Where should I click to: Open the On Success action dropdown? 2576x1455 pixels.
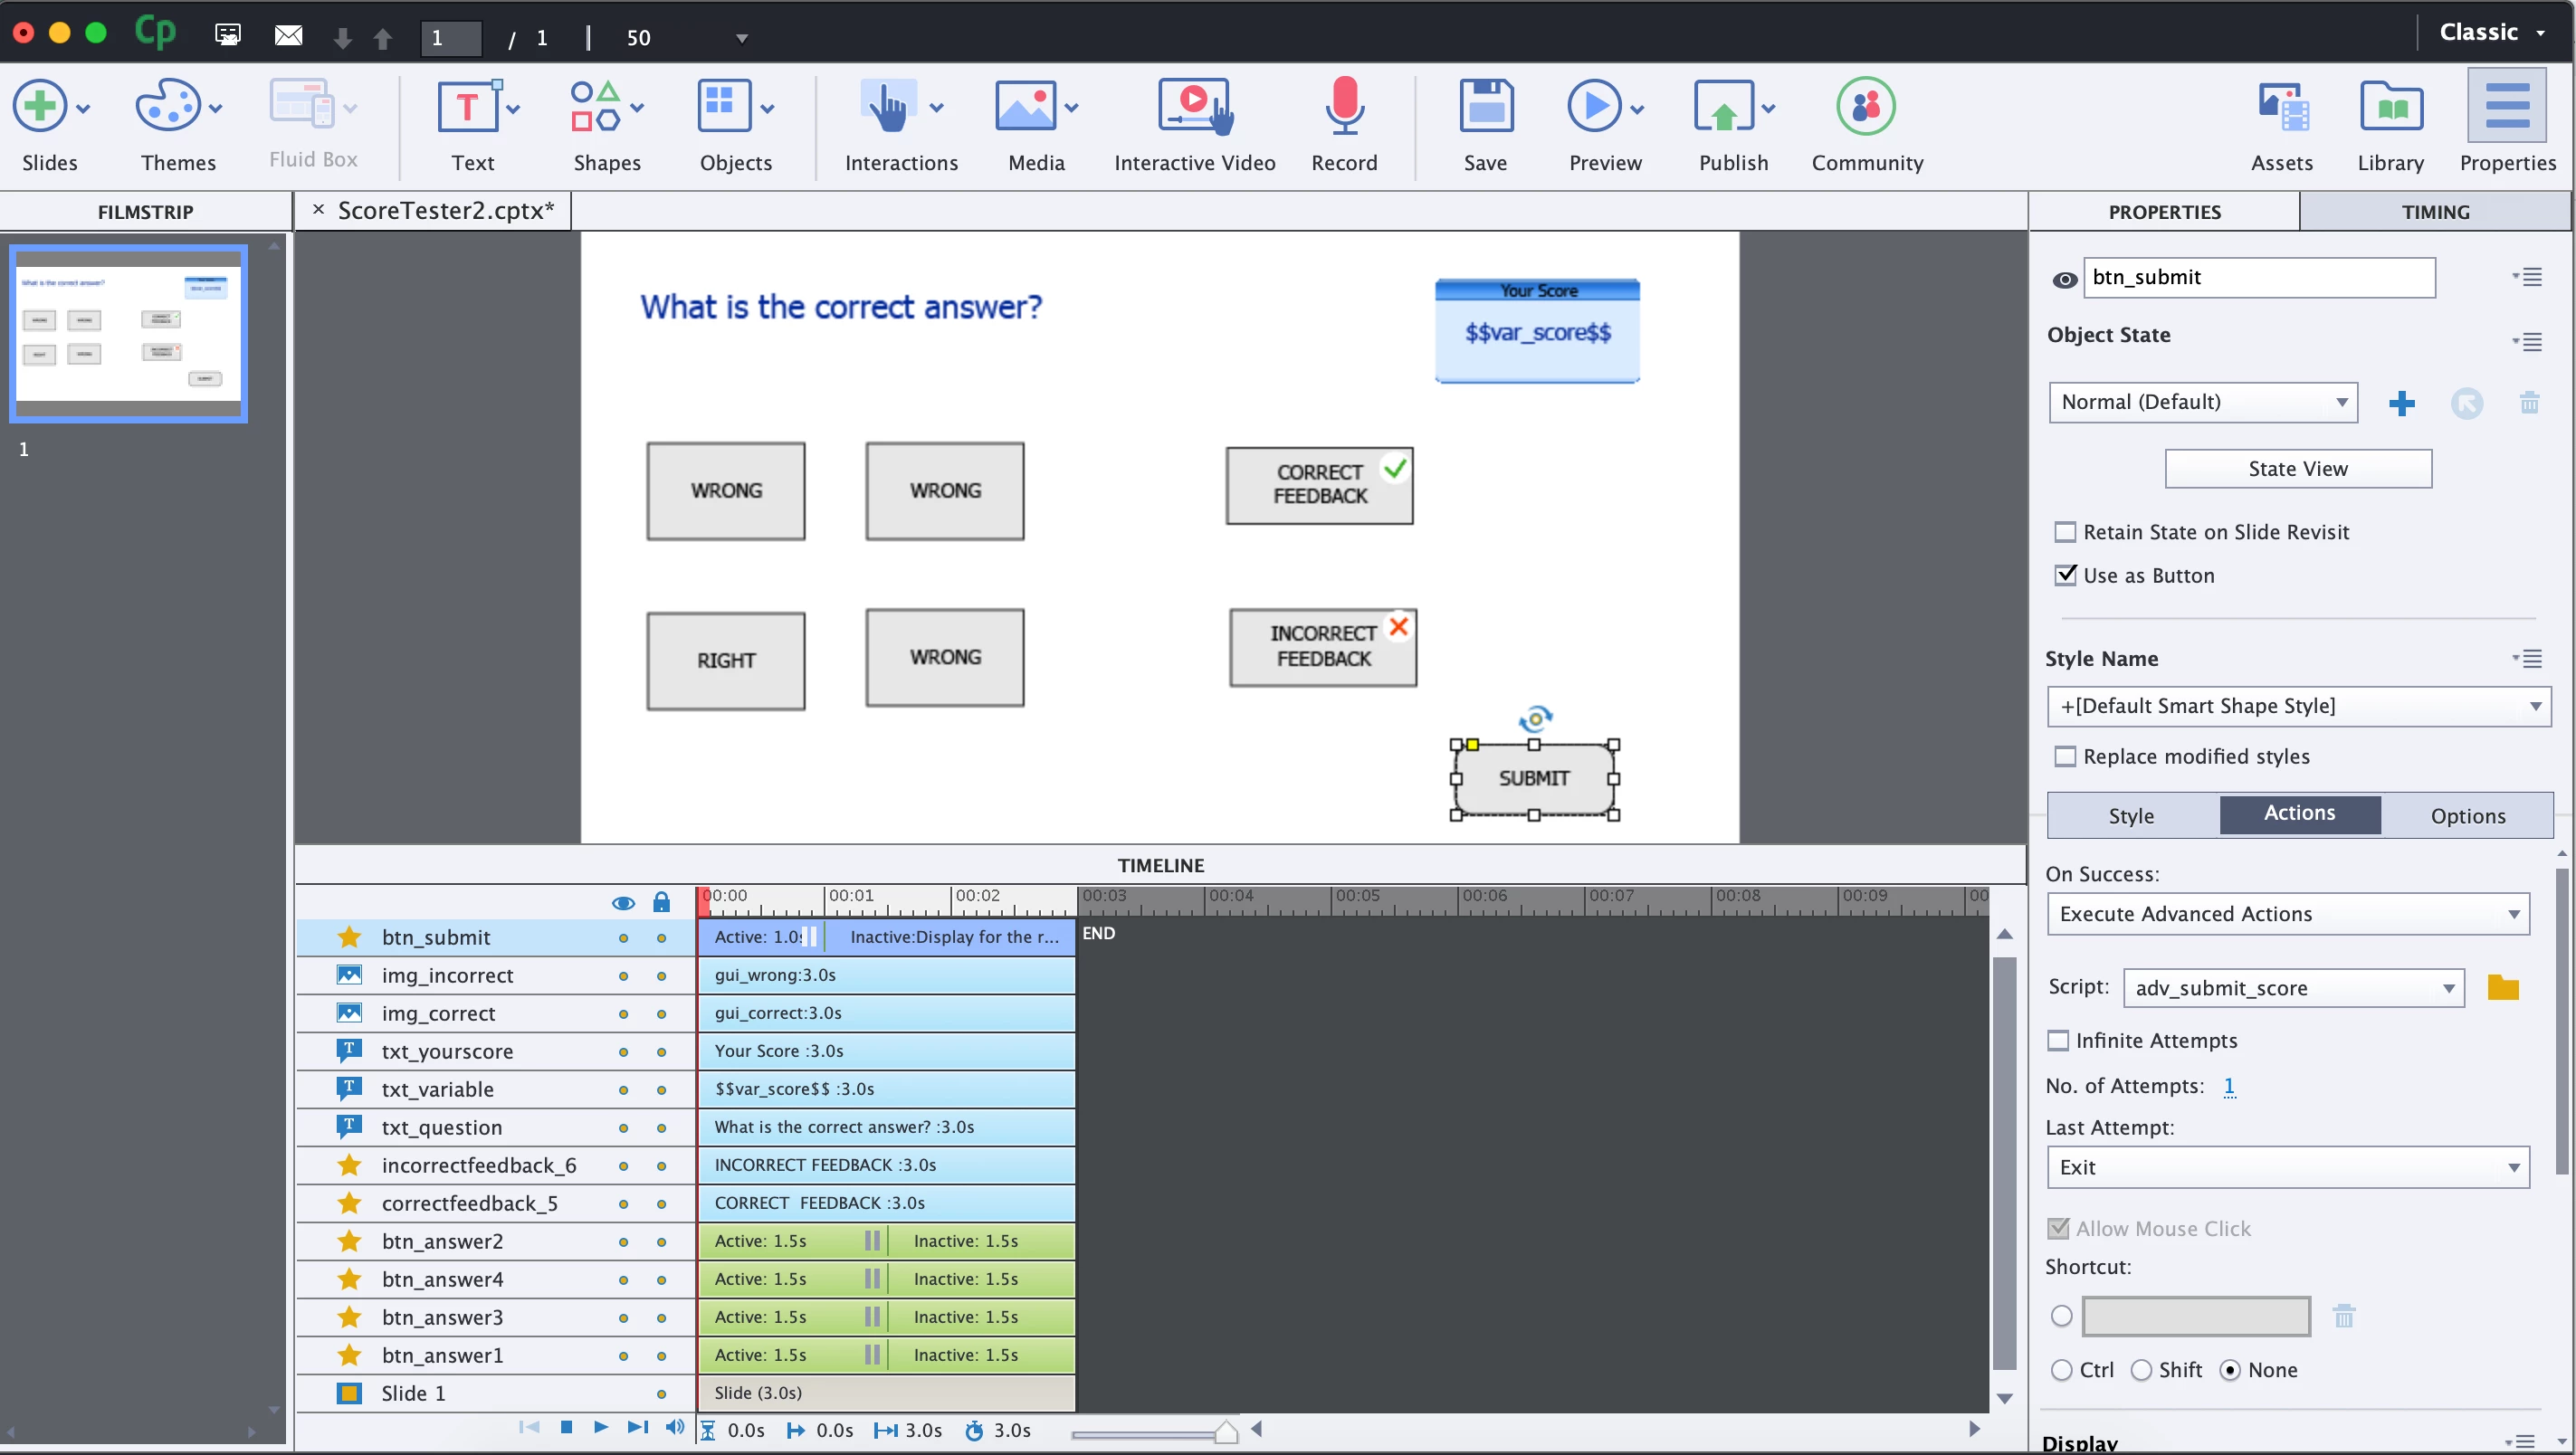(2287, 914)
